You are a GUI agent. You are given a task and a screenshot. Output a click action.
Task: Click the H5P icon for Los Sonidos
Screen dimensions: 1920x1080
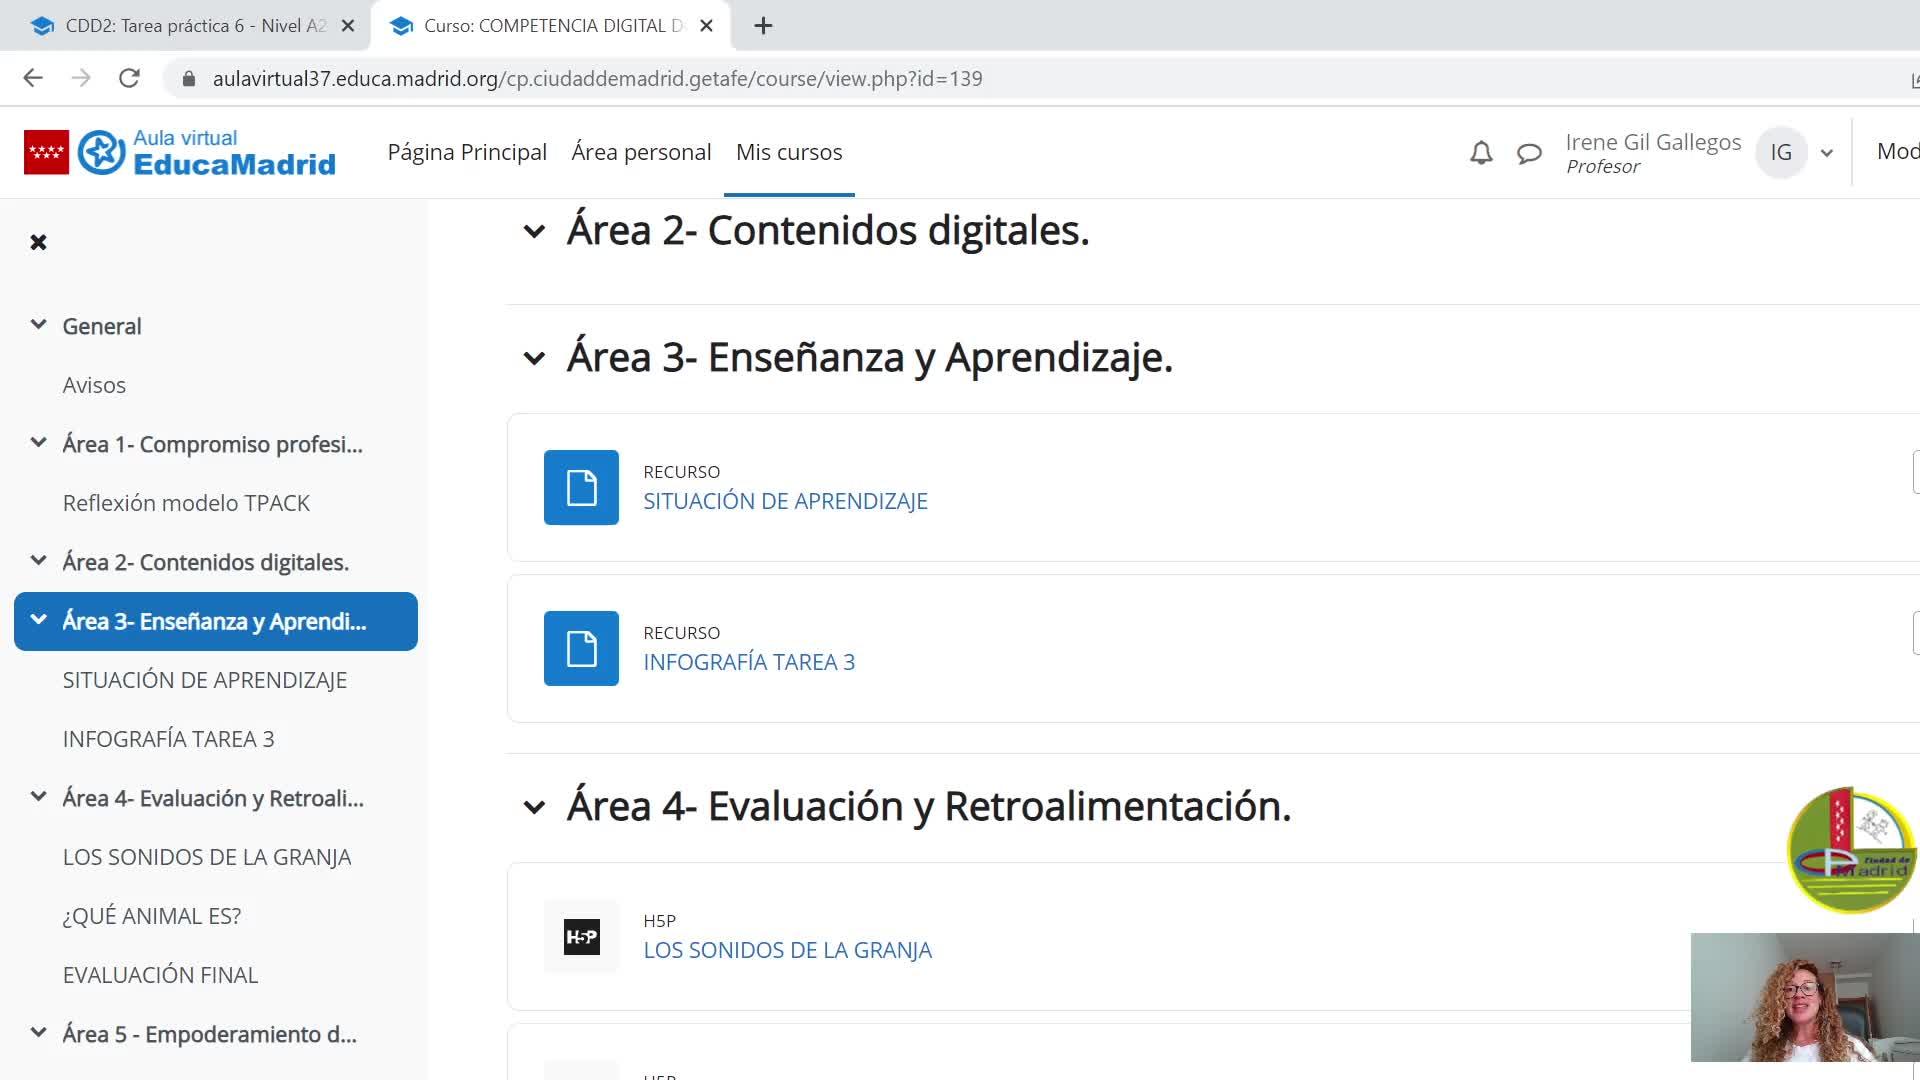581,937
